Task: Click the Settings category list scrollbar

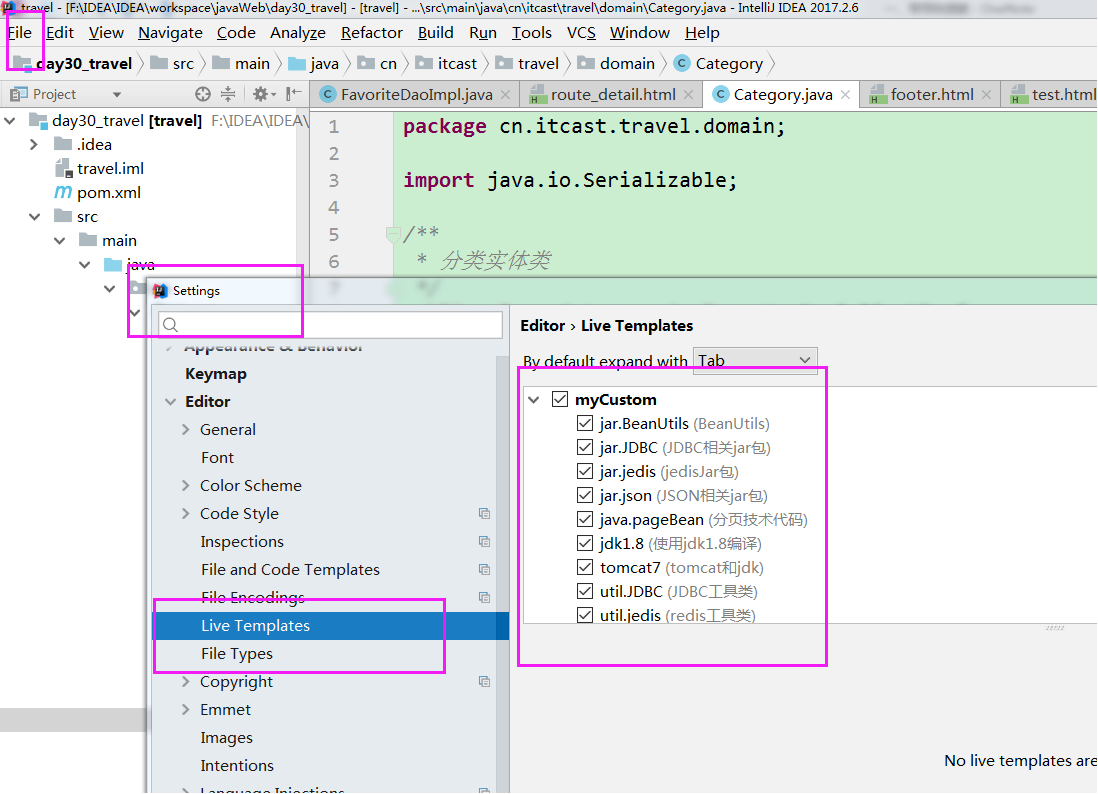Action: tap(503, 574)
